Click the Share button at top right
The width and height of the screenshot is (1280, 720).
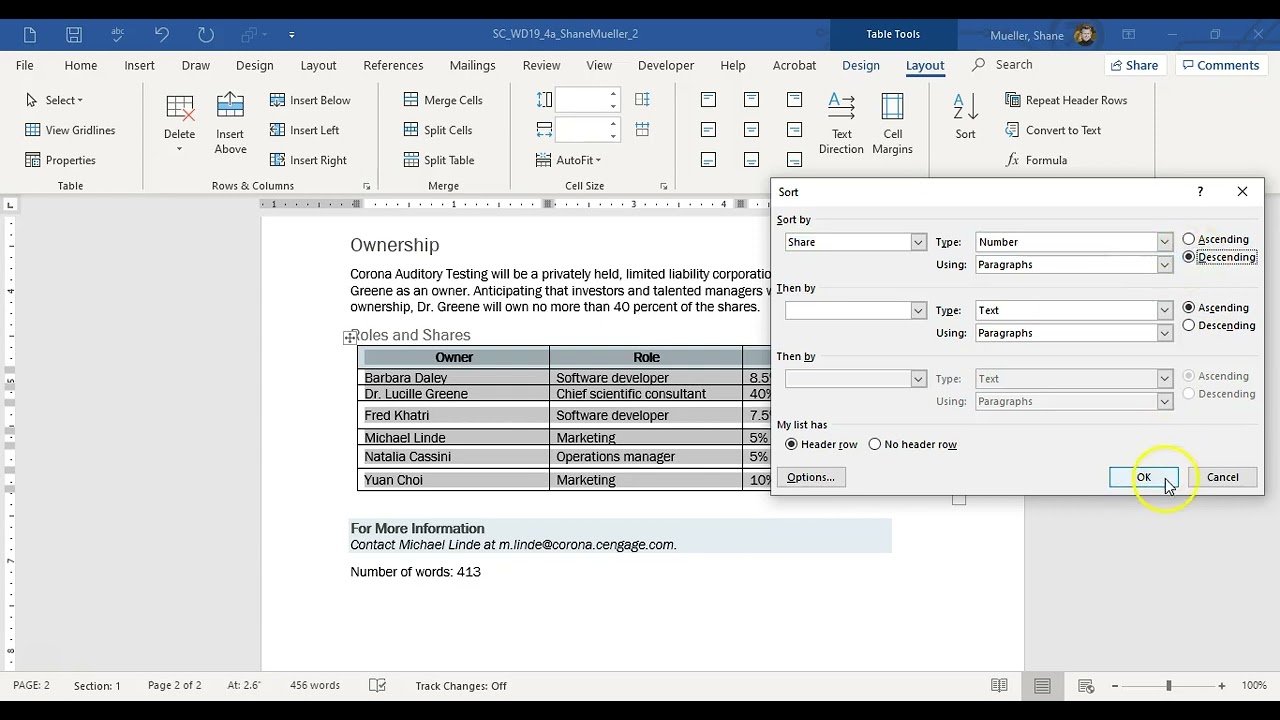click(x=1134, y=65)
